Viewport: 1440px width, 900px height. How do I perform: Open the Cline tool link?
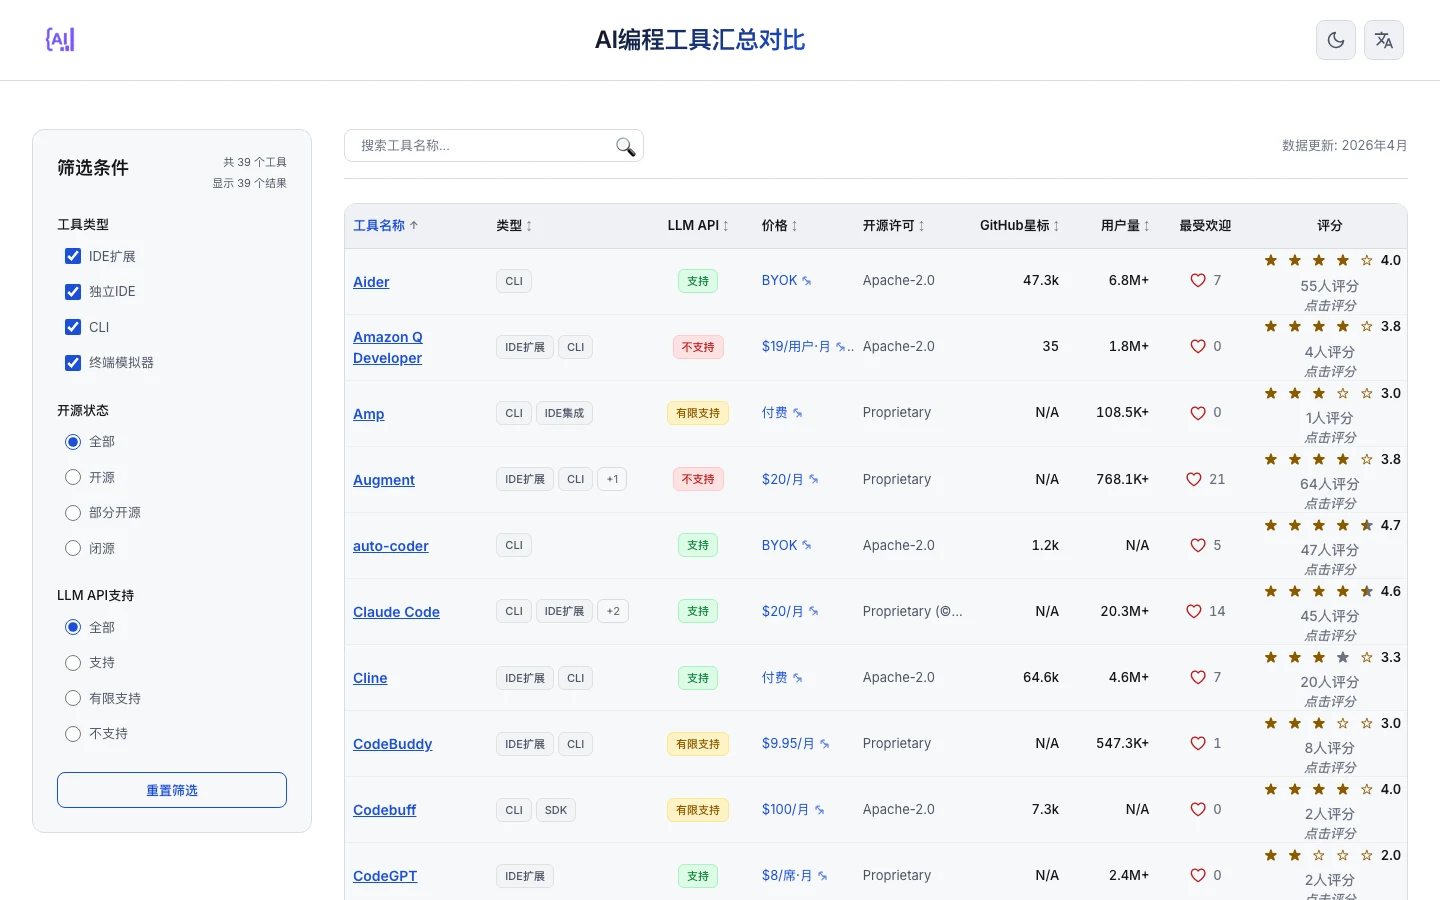(x=370, y=678)
